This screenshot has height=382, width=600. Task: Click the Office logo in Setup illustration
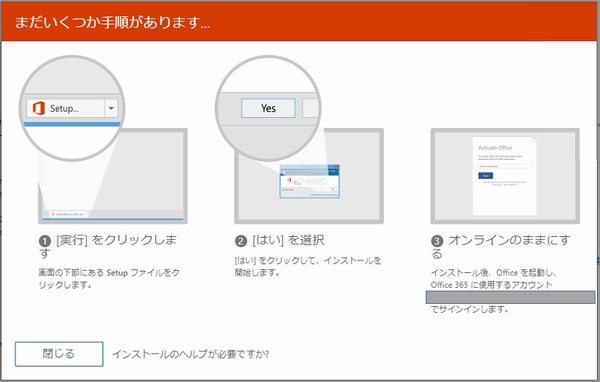[x=38, y=108]
